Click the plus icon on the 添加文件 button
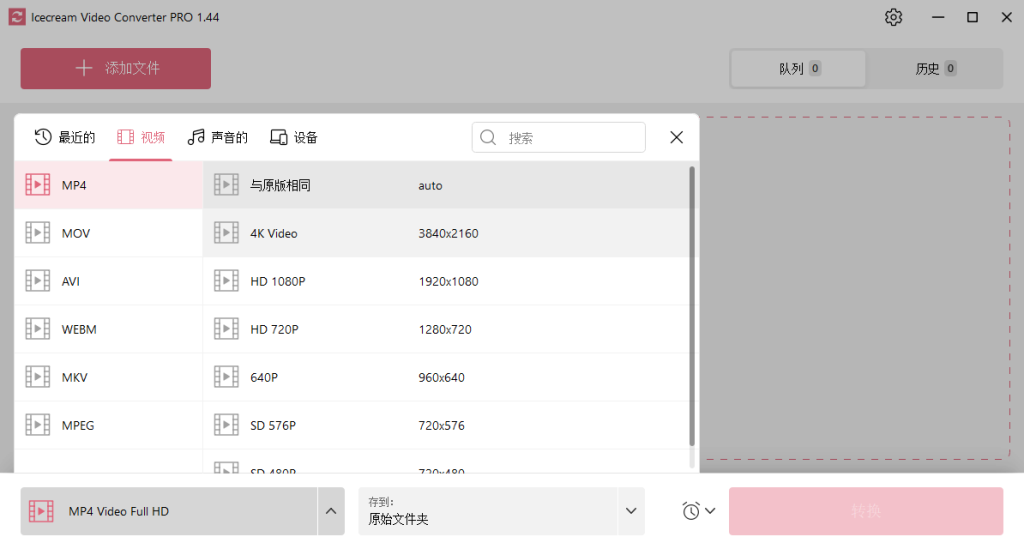Screen dimensions: 1024x549 tap(84, 68)
